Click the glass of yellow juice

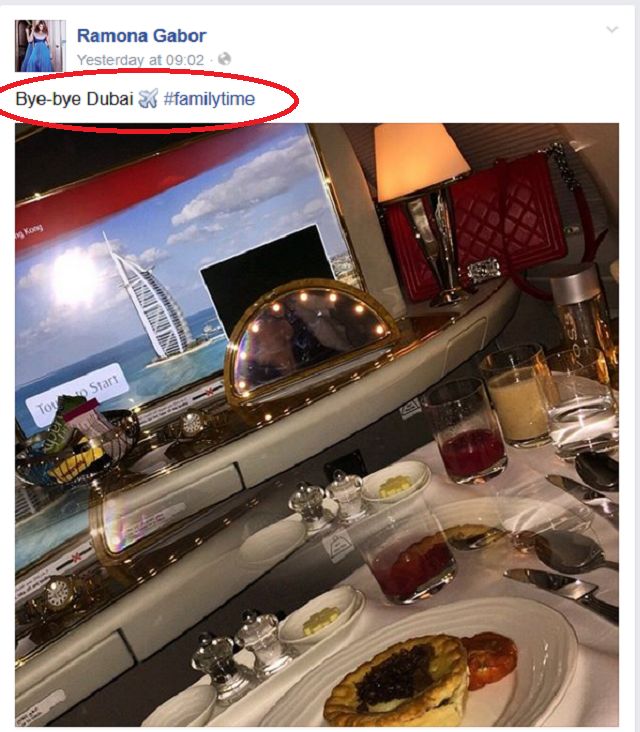(517, 396)
